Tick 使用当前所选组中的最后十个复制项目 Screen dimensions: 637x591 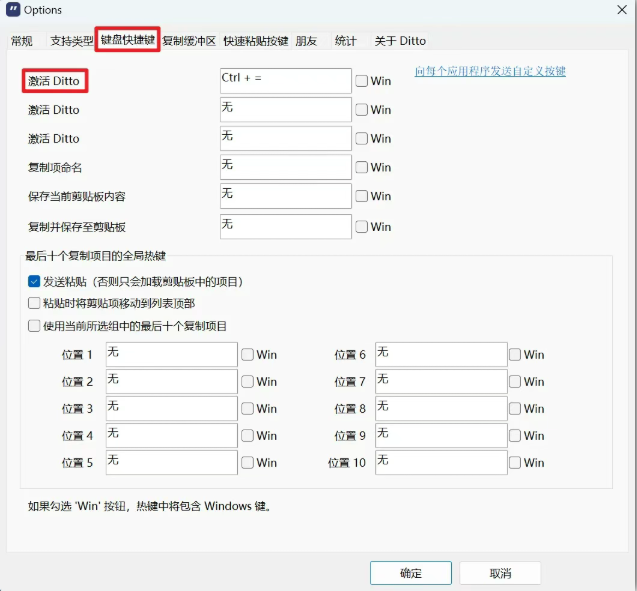[34, 326]
